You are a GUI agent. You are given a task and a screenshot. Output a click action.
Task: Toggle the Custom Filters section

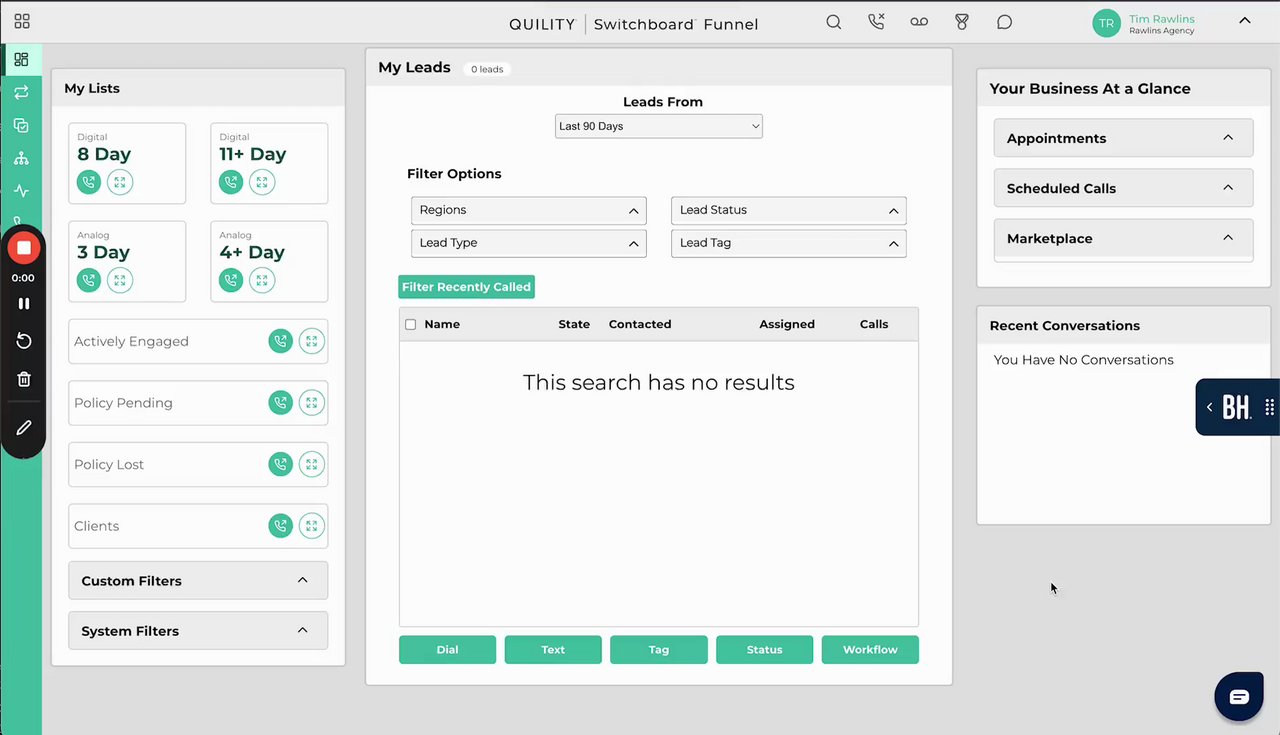click(198, 581)
